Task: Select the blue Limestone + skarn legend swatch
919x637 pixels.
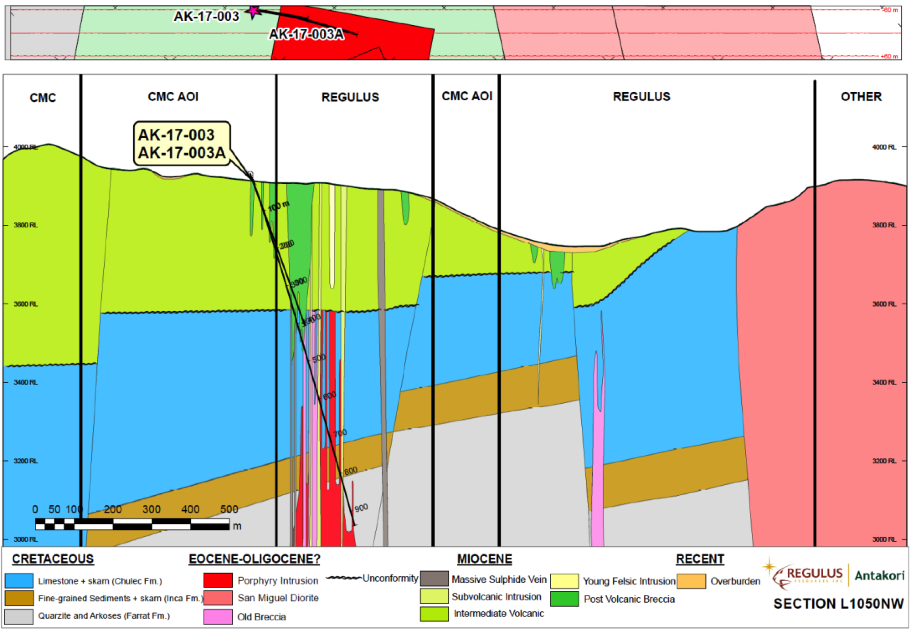Action: point(16,580)
